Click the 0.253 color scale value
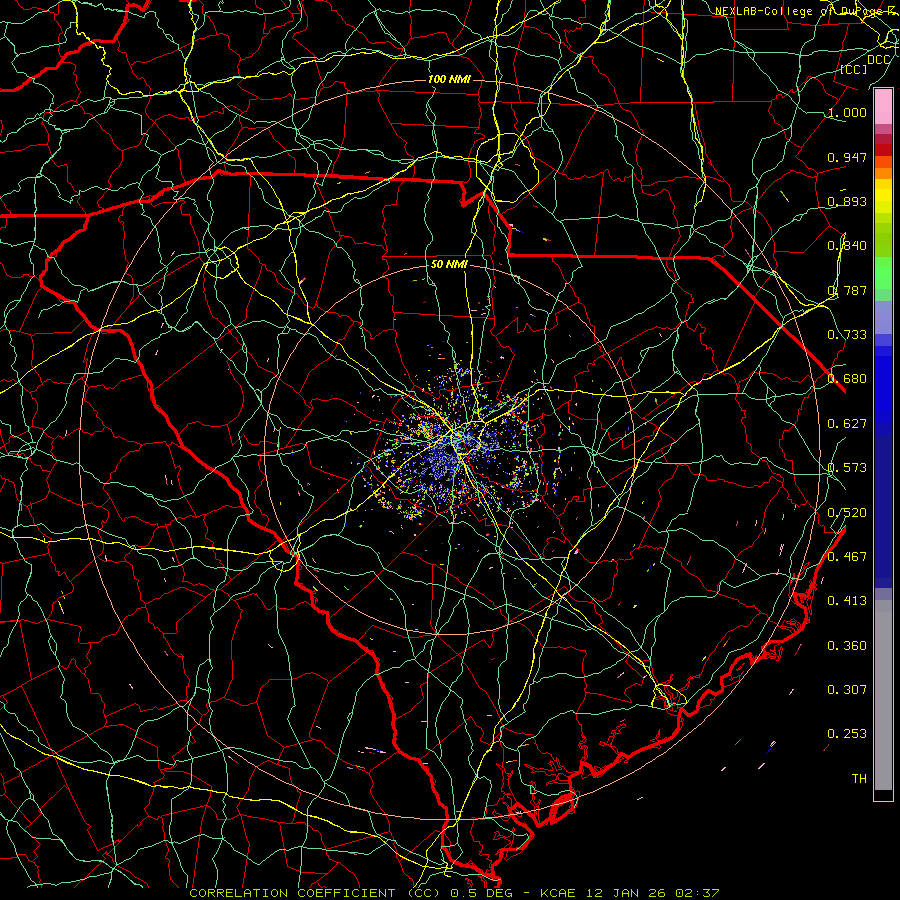 (x=847, y=734)
